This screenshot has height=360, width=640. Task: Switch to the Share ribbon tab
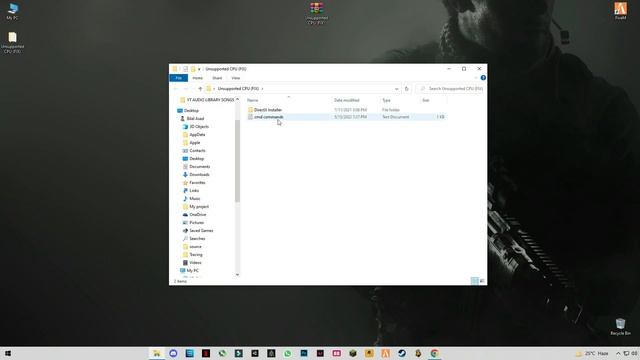pyautogui.click(x=217, y=78)
